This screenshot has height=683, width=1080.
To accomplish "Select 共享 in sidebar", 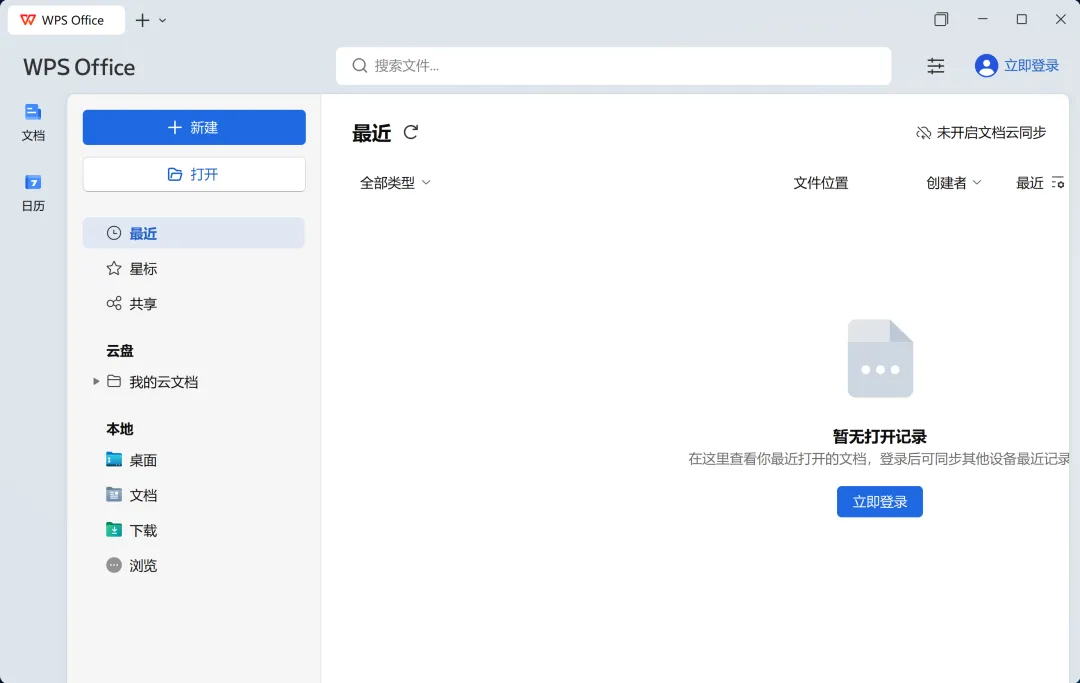I will (x=194, y=304).
